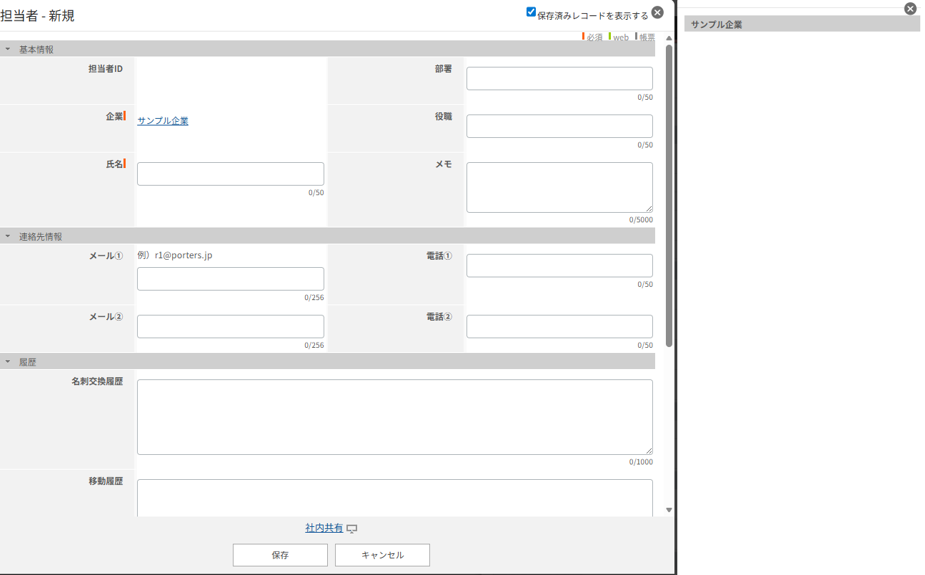The height and width of the screenshot is (575, 925).
Task: Select the サンプル企業 header in right panel
Action: coord(800,24)
